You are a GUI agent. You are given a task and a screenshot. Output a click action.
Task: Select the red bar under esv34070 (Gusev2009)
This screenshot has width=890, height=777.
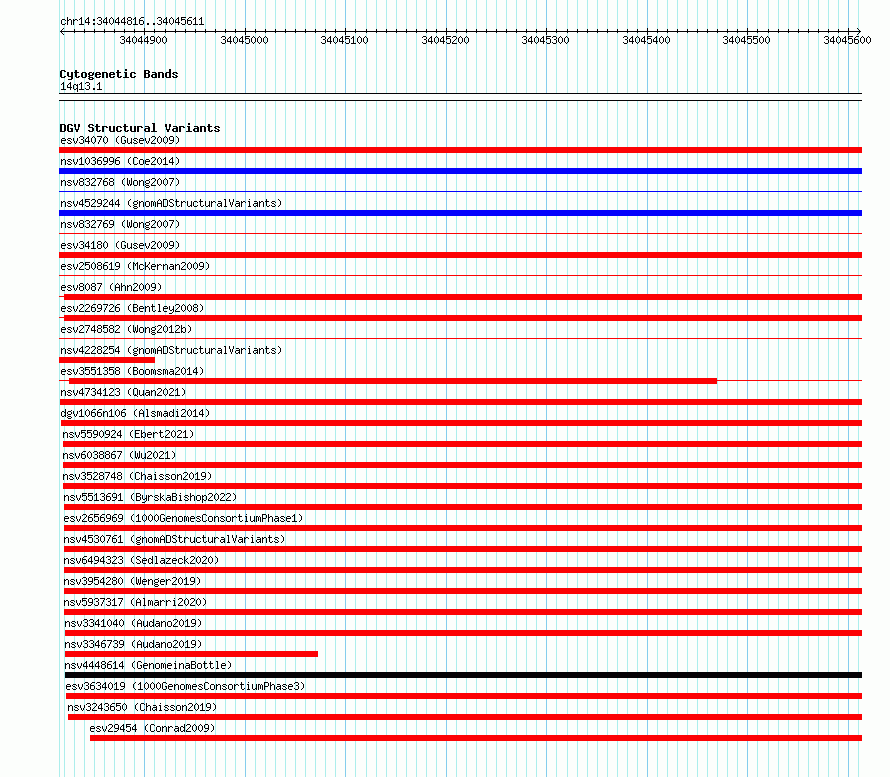460,150
